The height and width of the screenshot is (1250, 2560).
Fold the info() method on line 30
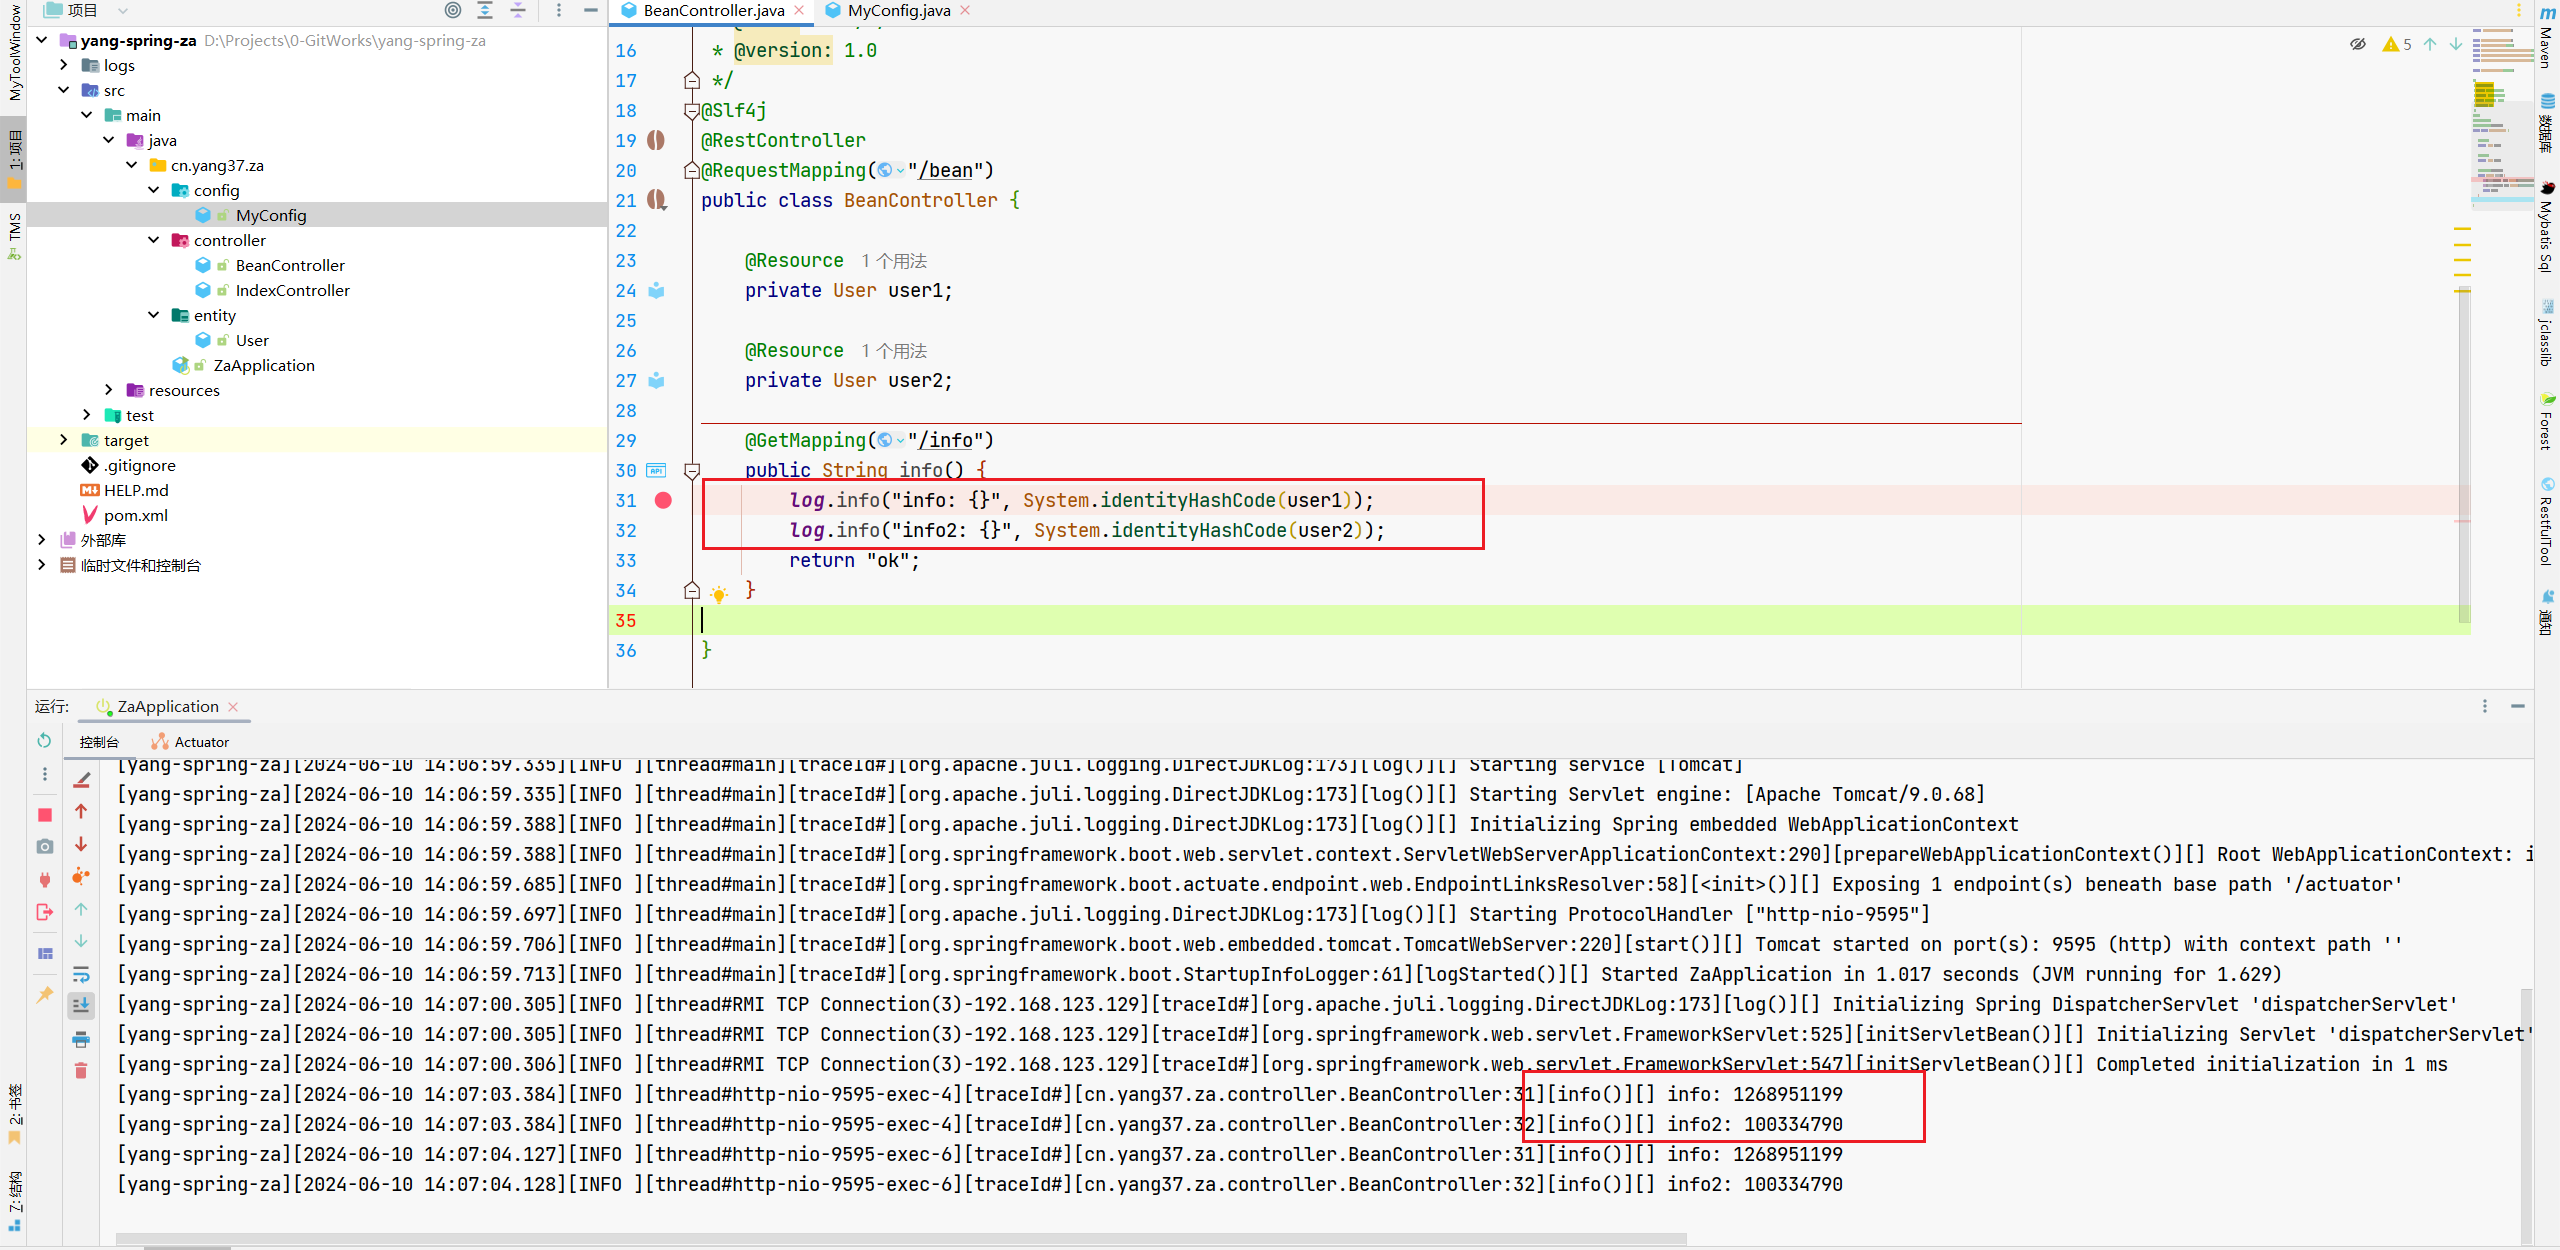pyautogui.click(x=691, y=470)
